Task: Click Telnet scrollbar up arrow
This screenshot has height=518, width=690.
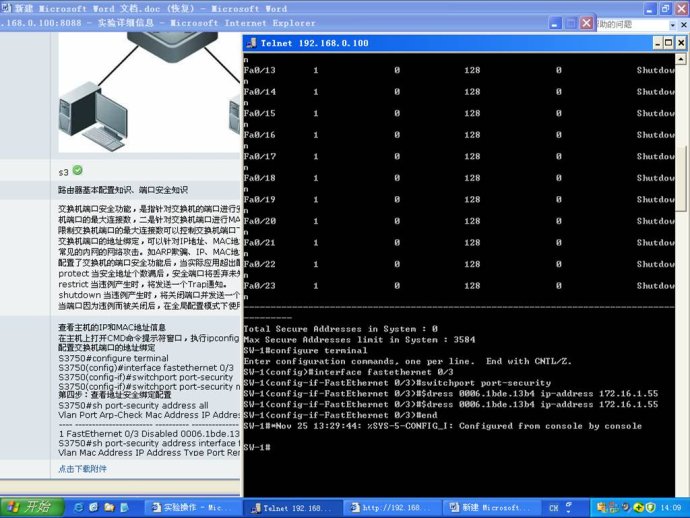Action: pyautogui.click(x=681, y=59)
